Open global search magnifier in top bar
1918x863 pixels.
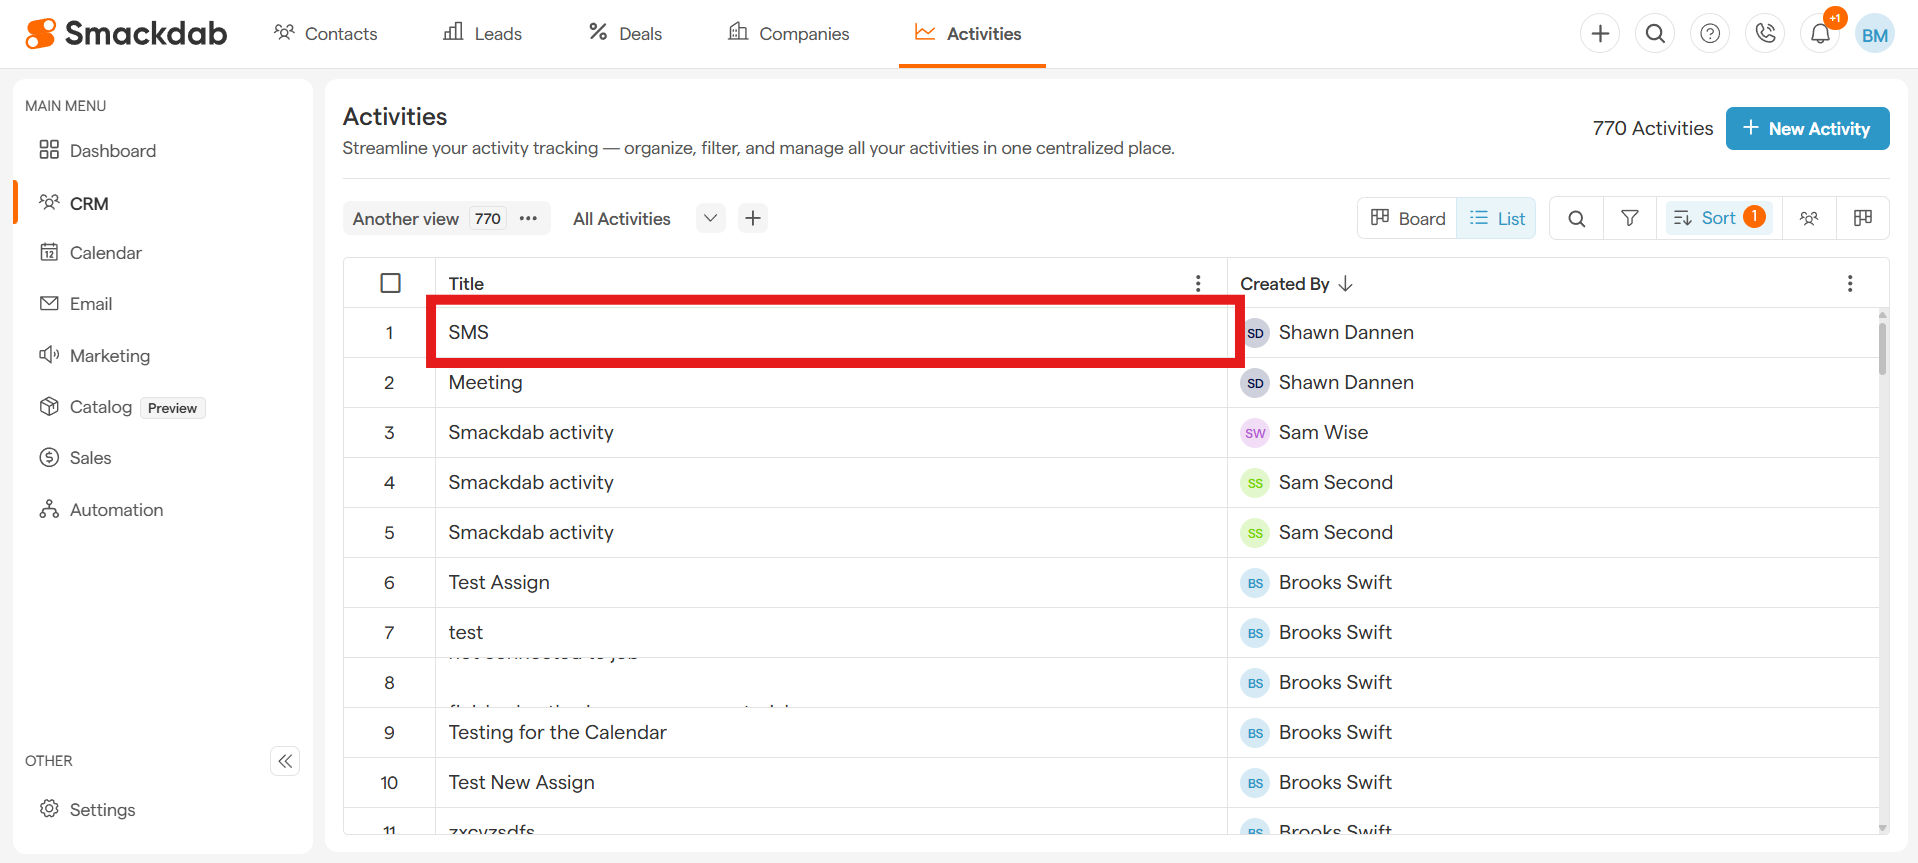click(x=1655, y=34)
